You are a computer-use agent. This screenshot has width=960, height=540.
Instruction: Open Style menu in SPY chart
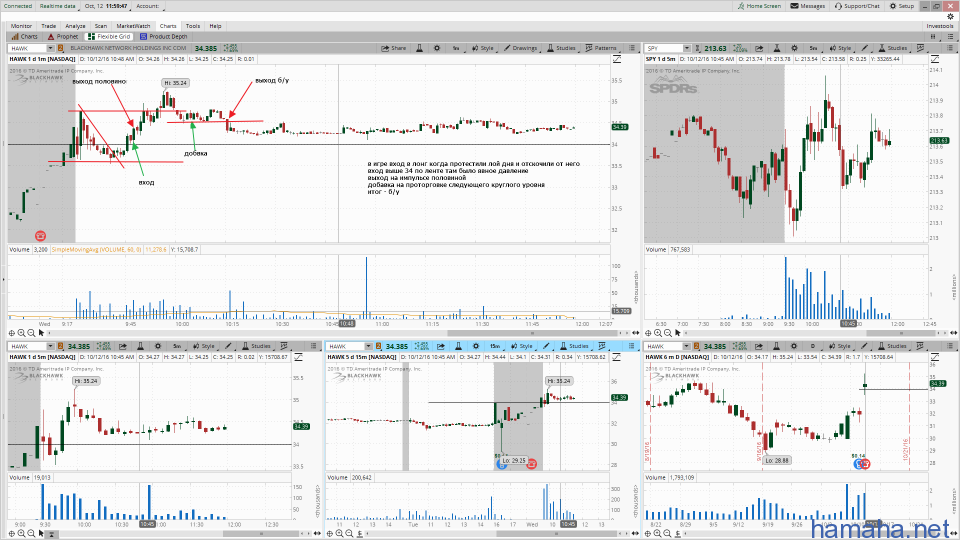tap(840, 48)
